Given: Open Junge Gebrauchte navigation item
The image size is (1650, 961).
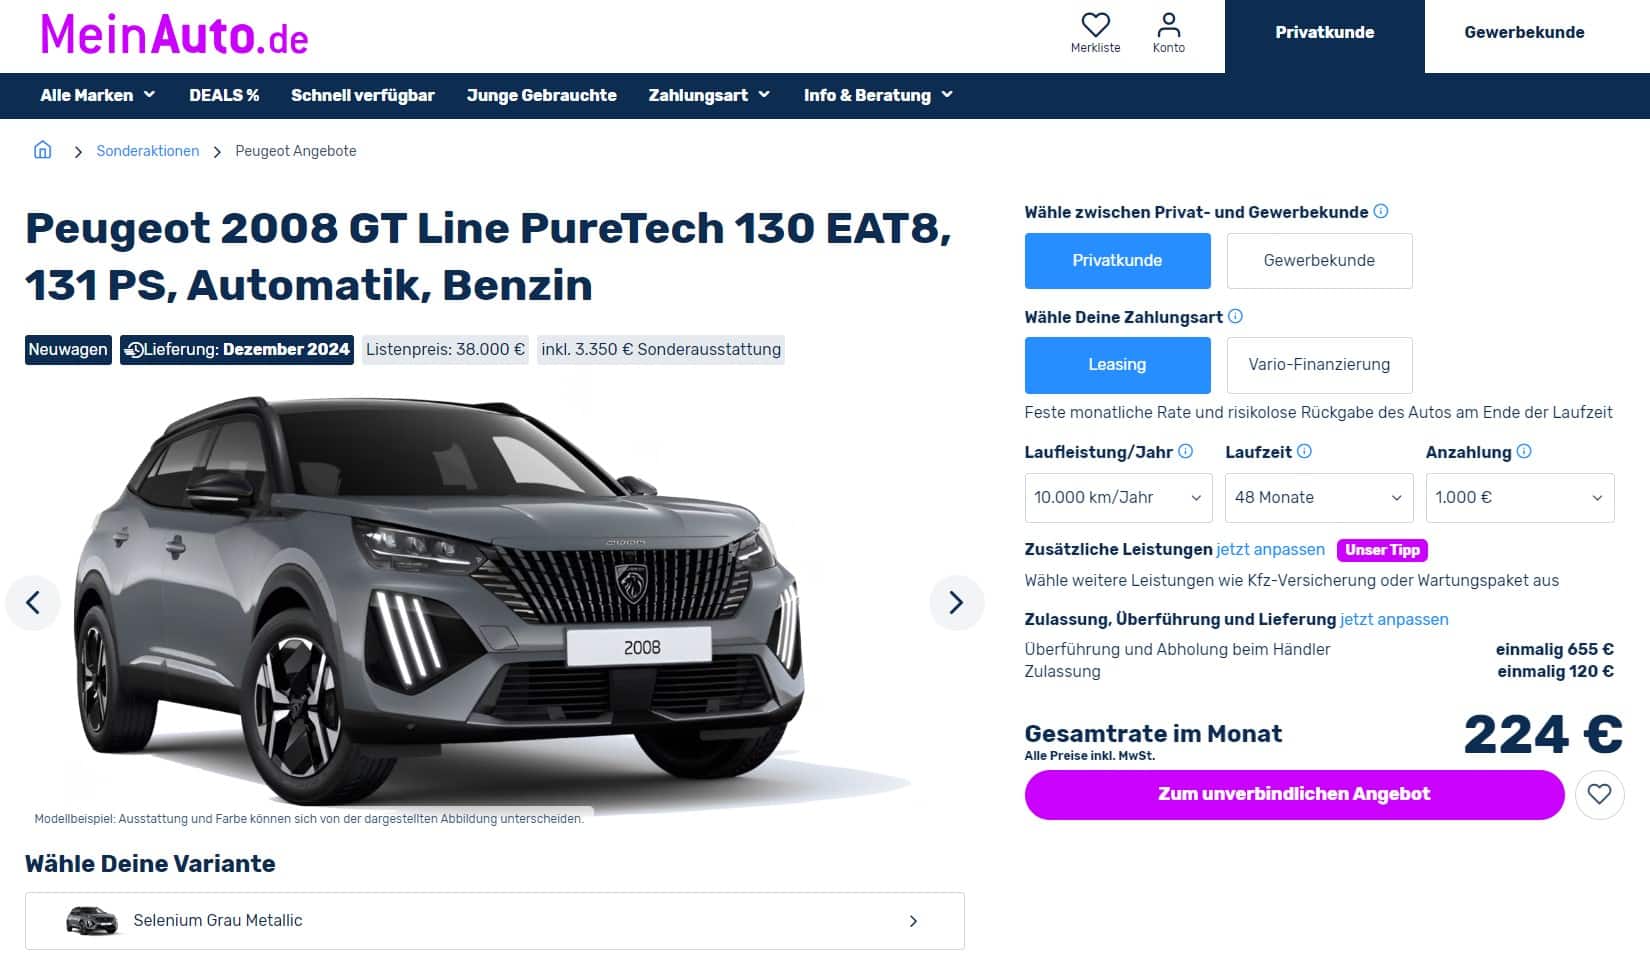Looking at the screenshot, I should point(542,95).
